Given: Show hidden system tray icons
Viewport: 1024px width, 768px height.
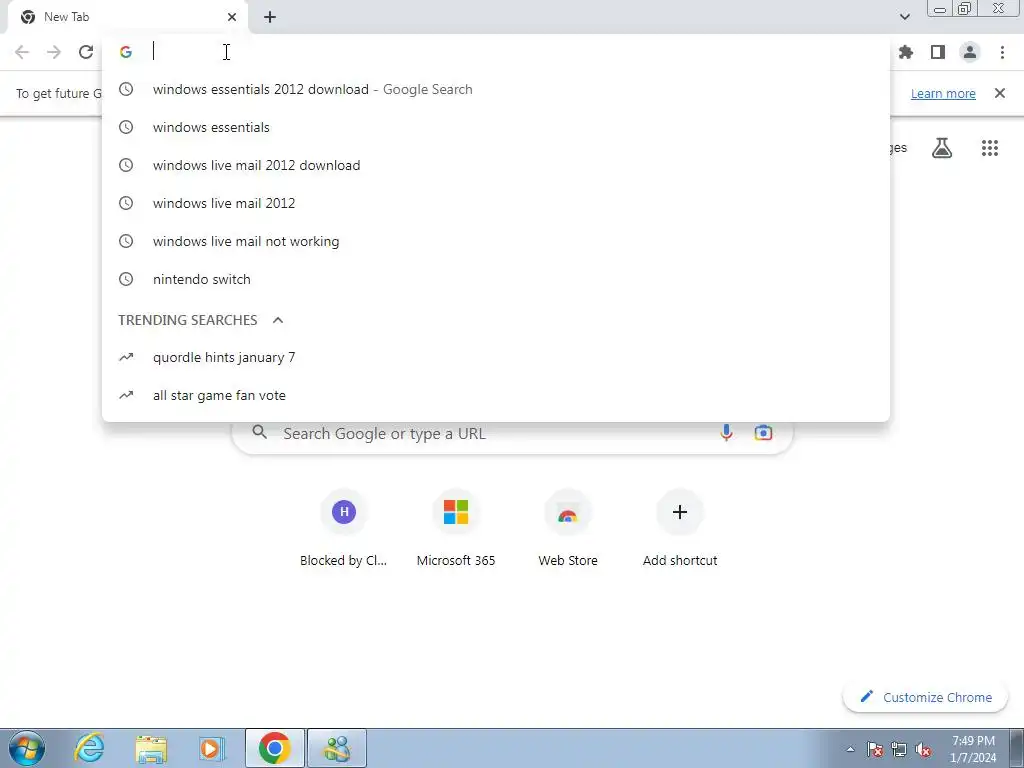Looking at the screenshot, I should 850,749.
